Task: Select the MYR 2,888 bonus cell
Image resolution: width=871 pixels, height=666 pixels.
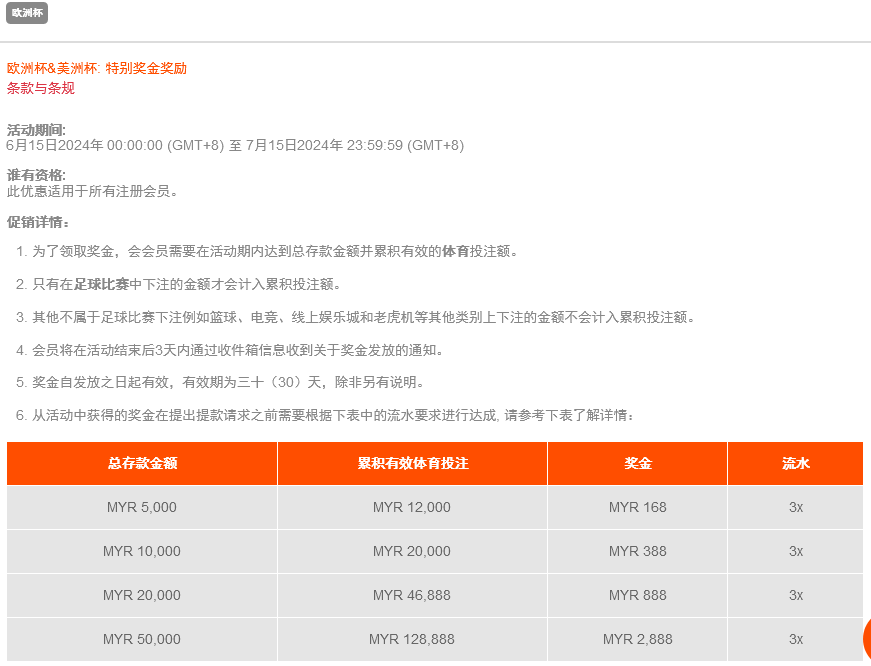Action: pos(637,639)
